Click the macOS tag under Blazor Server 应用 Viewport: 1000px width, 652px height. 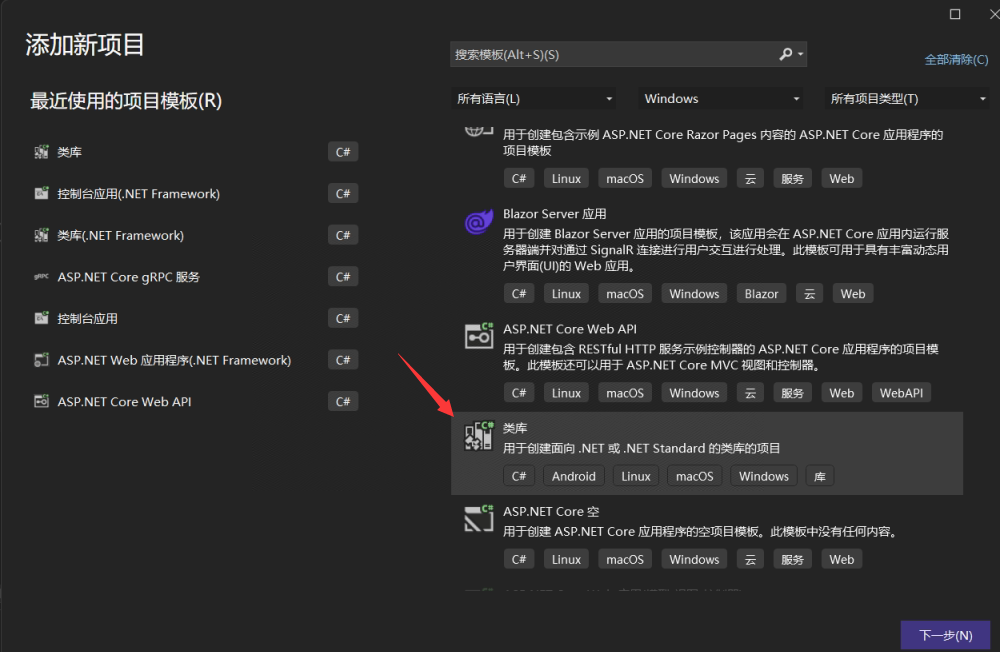[625, 293]
